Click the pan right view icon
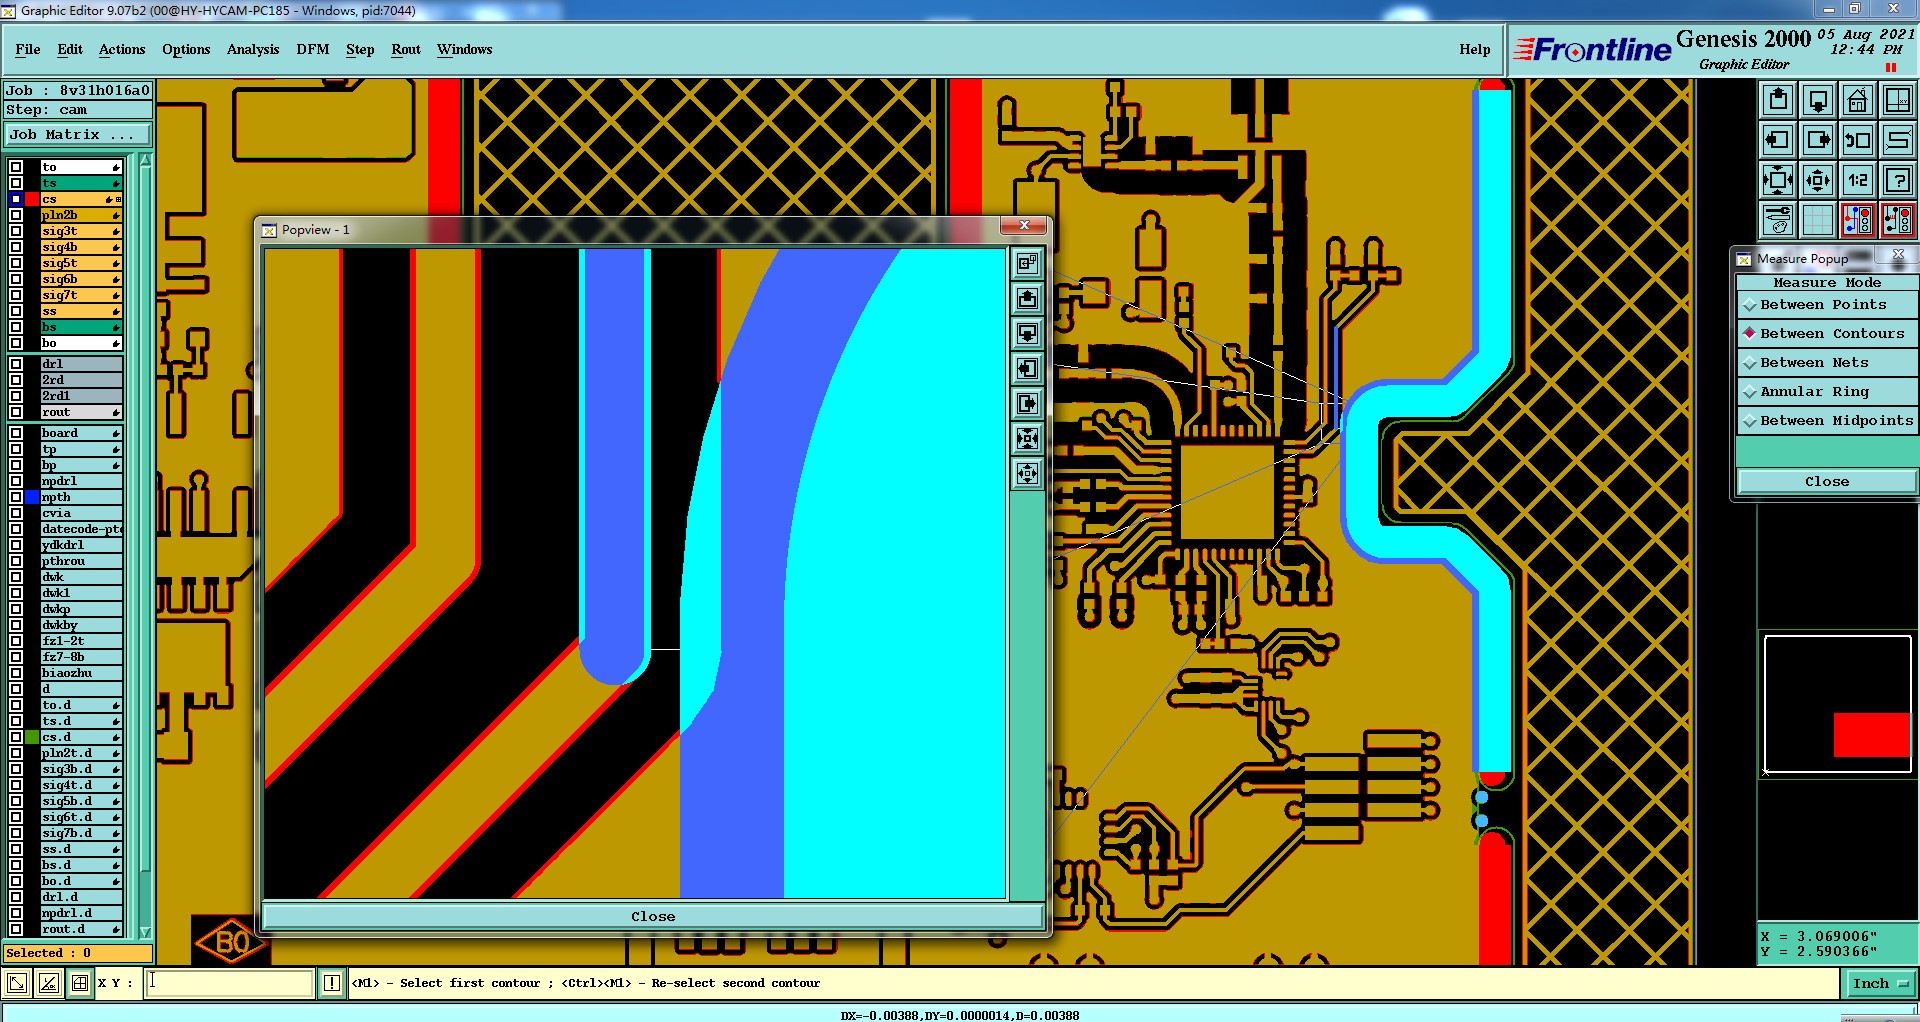This screenshot has width=1920, height=1022. [x=1818, y=140]
